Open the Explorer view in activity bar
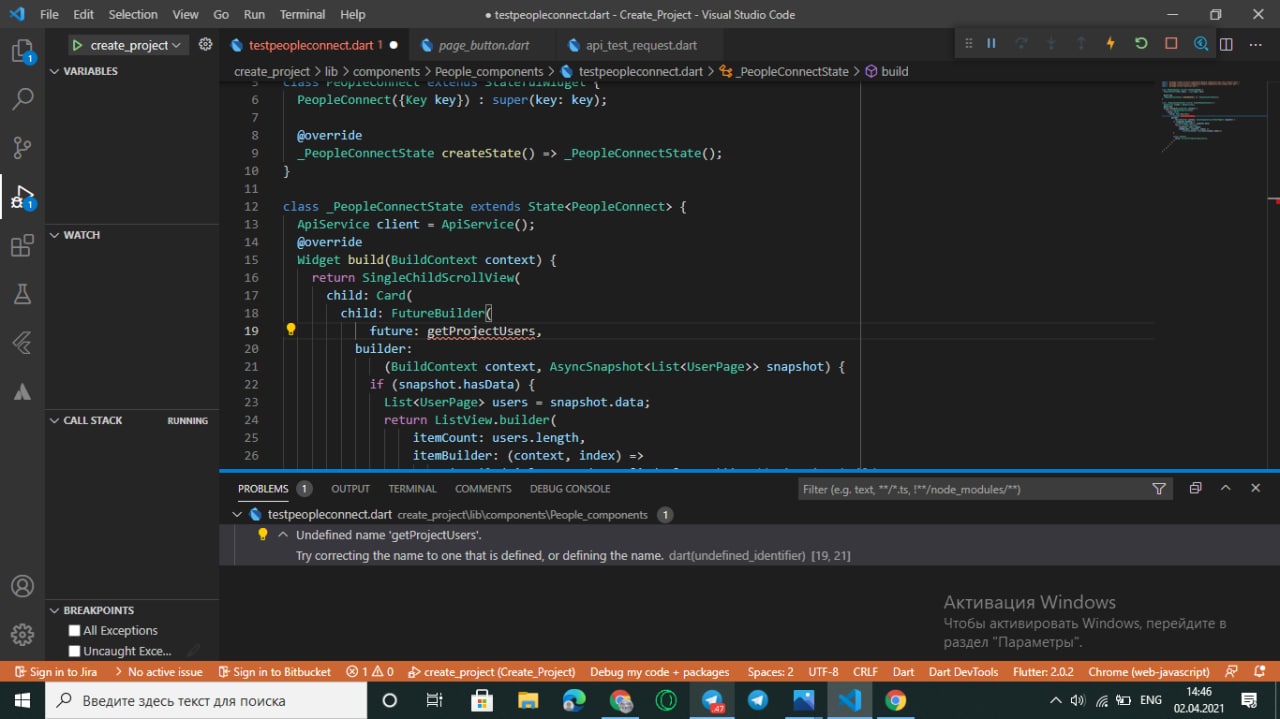1280x719 pixels. click(22, 51)
